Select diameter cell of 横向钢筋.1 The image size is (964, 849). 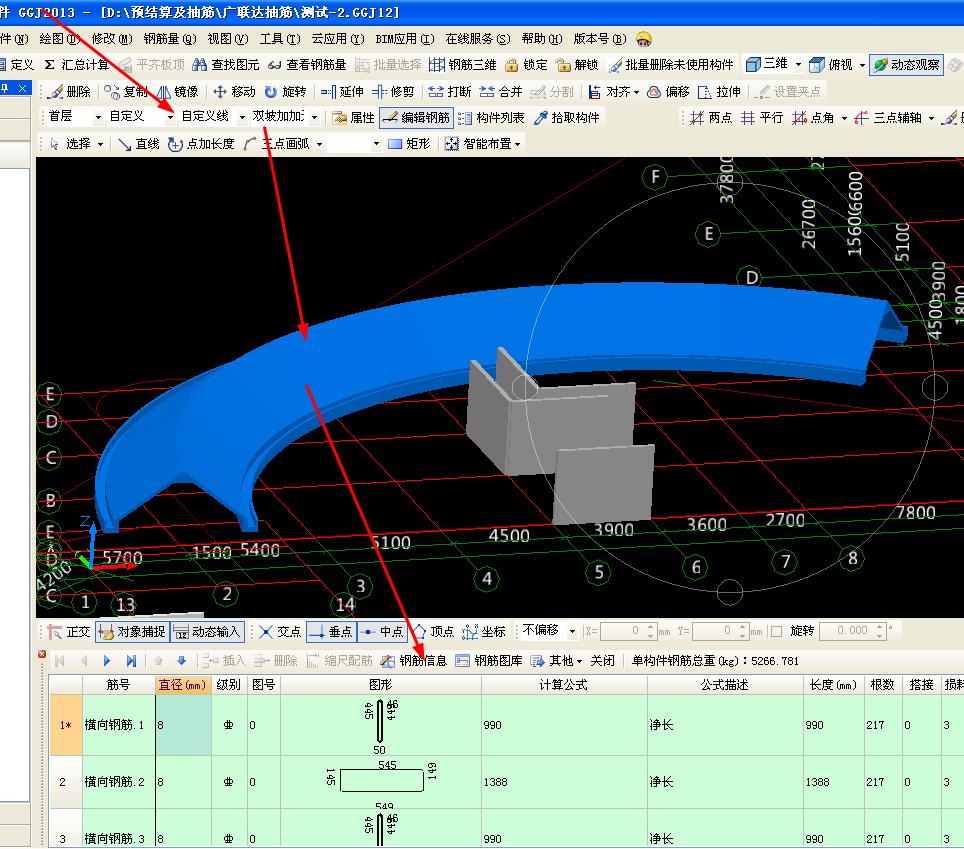point(183,725)
